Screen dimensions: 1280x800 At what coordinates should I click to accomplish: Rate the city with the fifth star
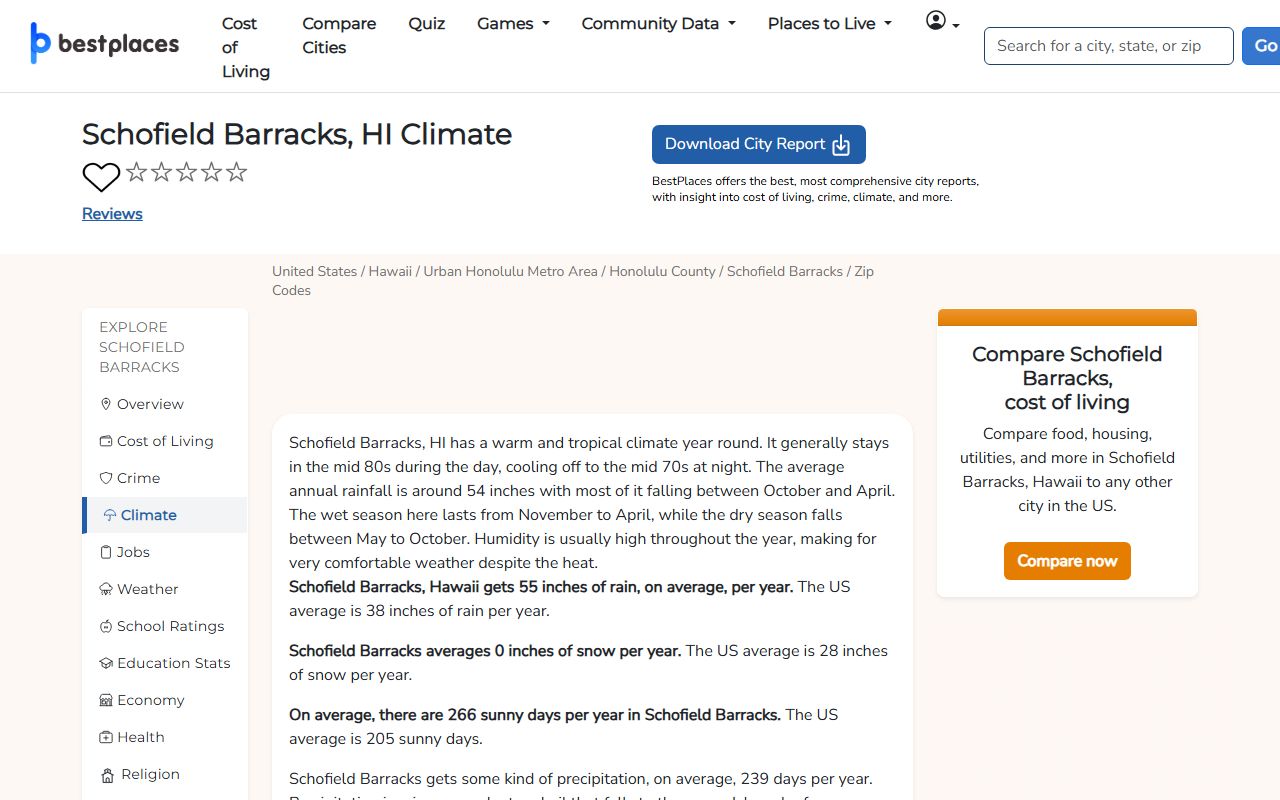(237, 172)
